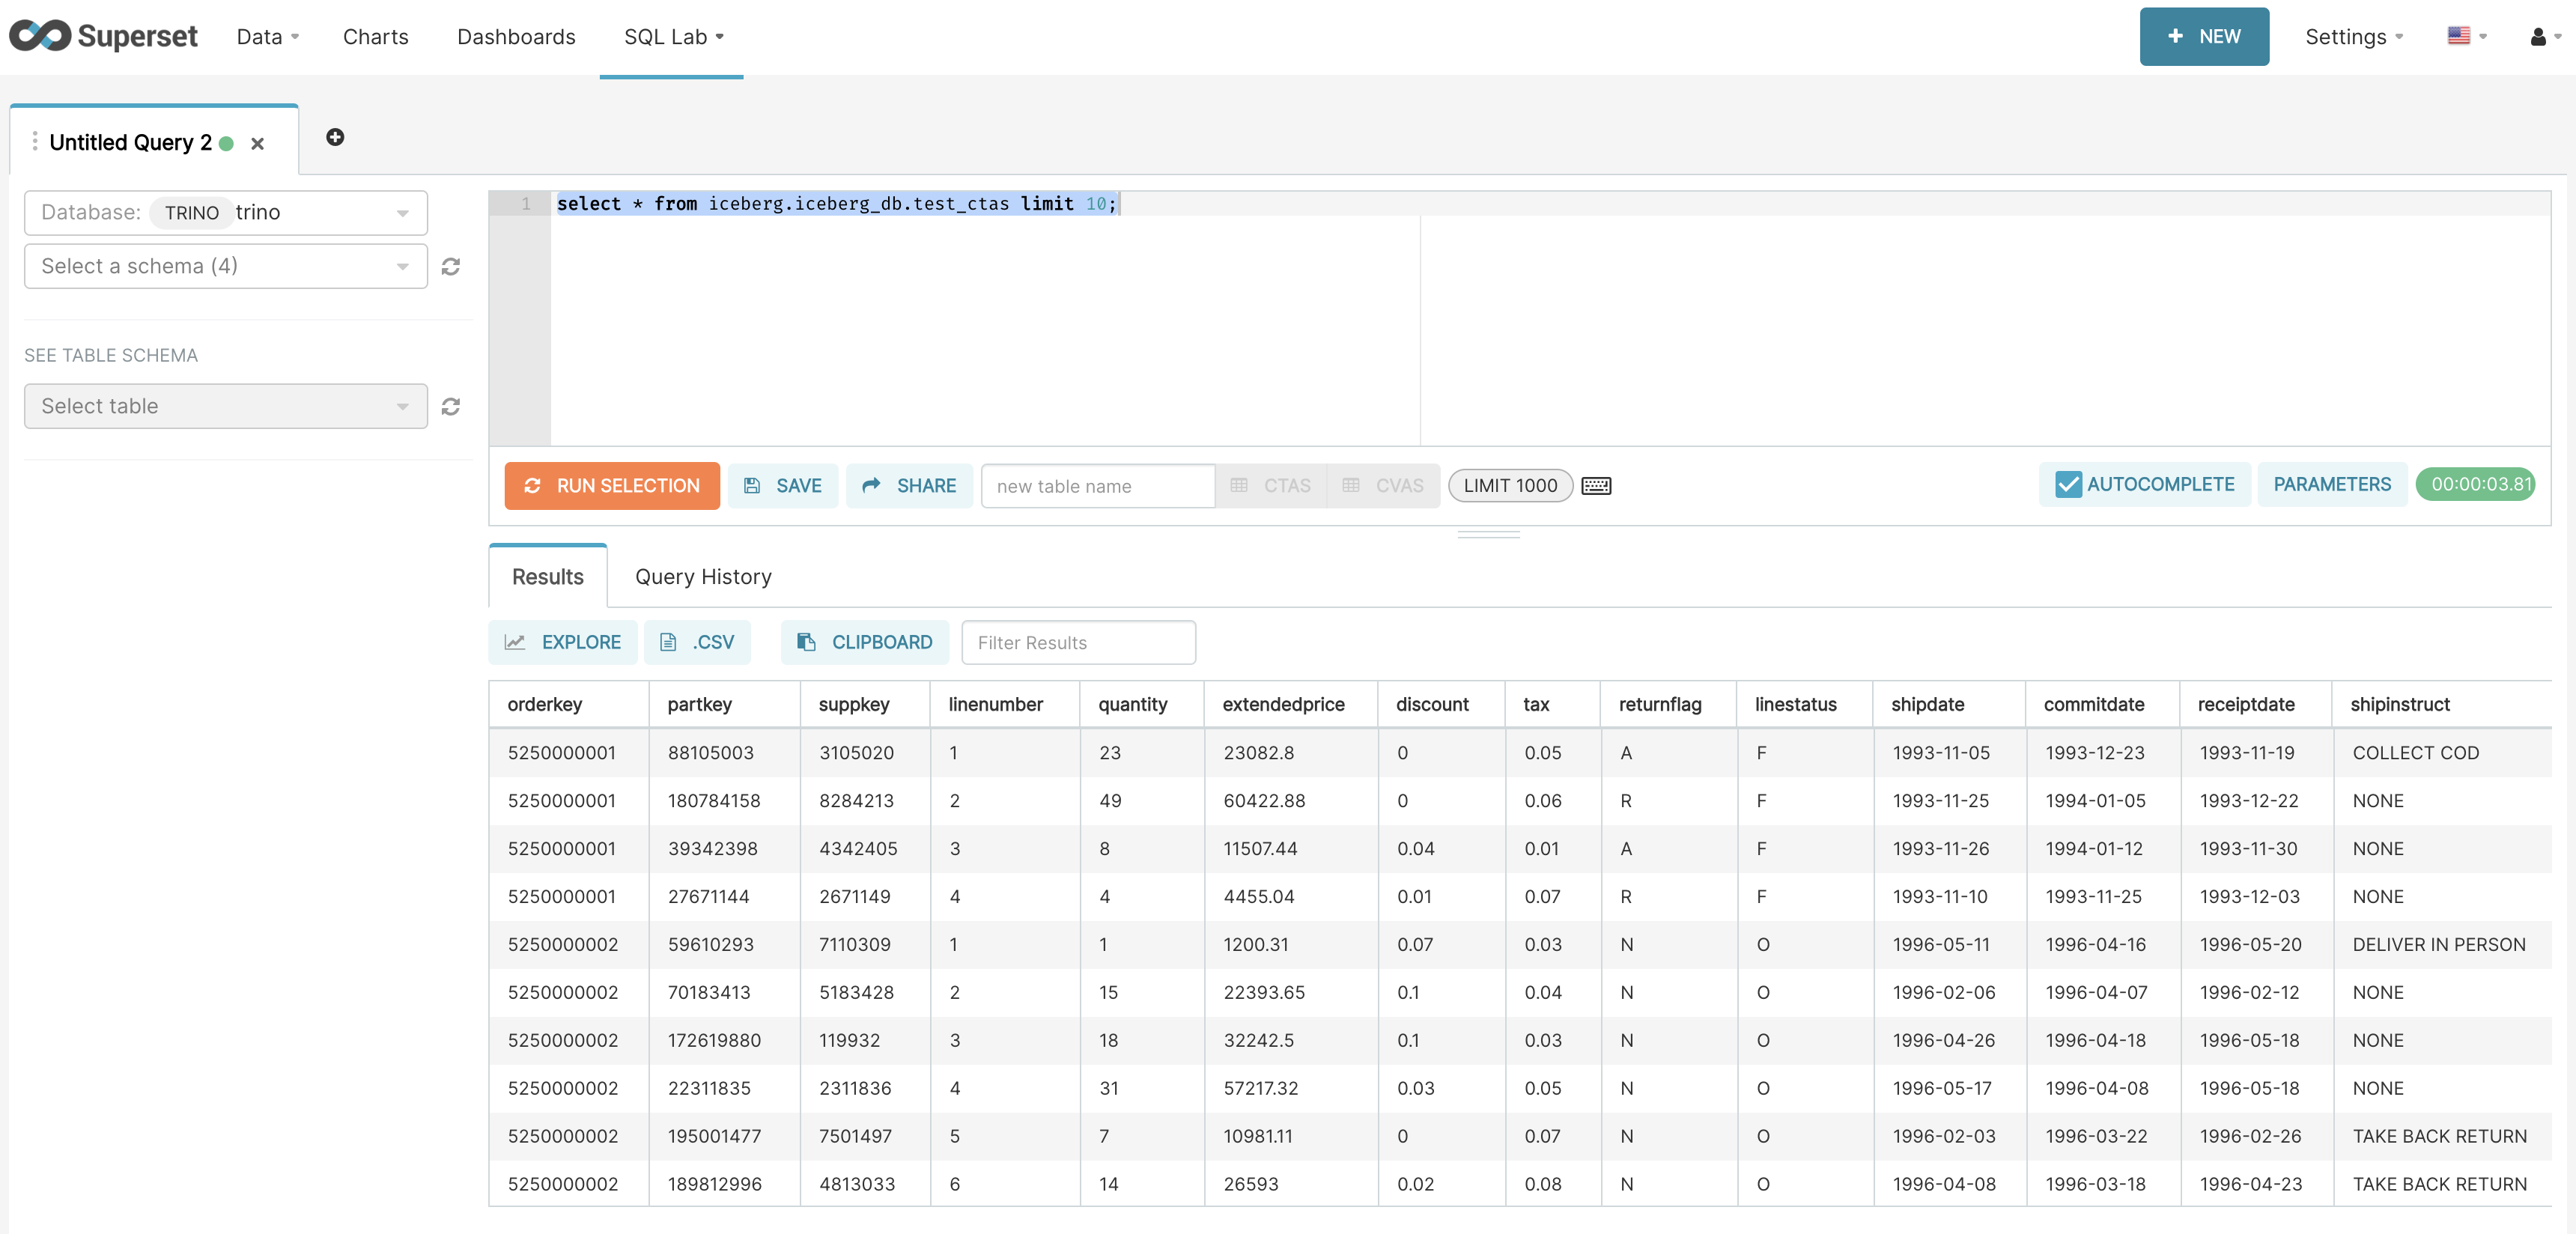2576x1234 pixels.
Task: Open the Database trino dropdown
Action: [226, 213]
